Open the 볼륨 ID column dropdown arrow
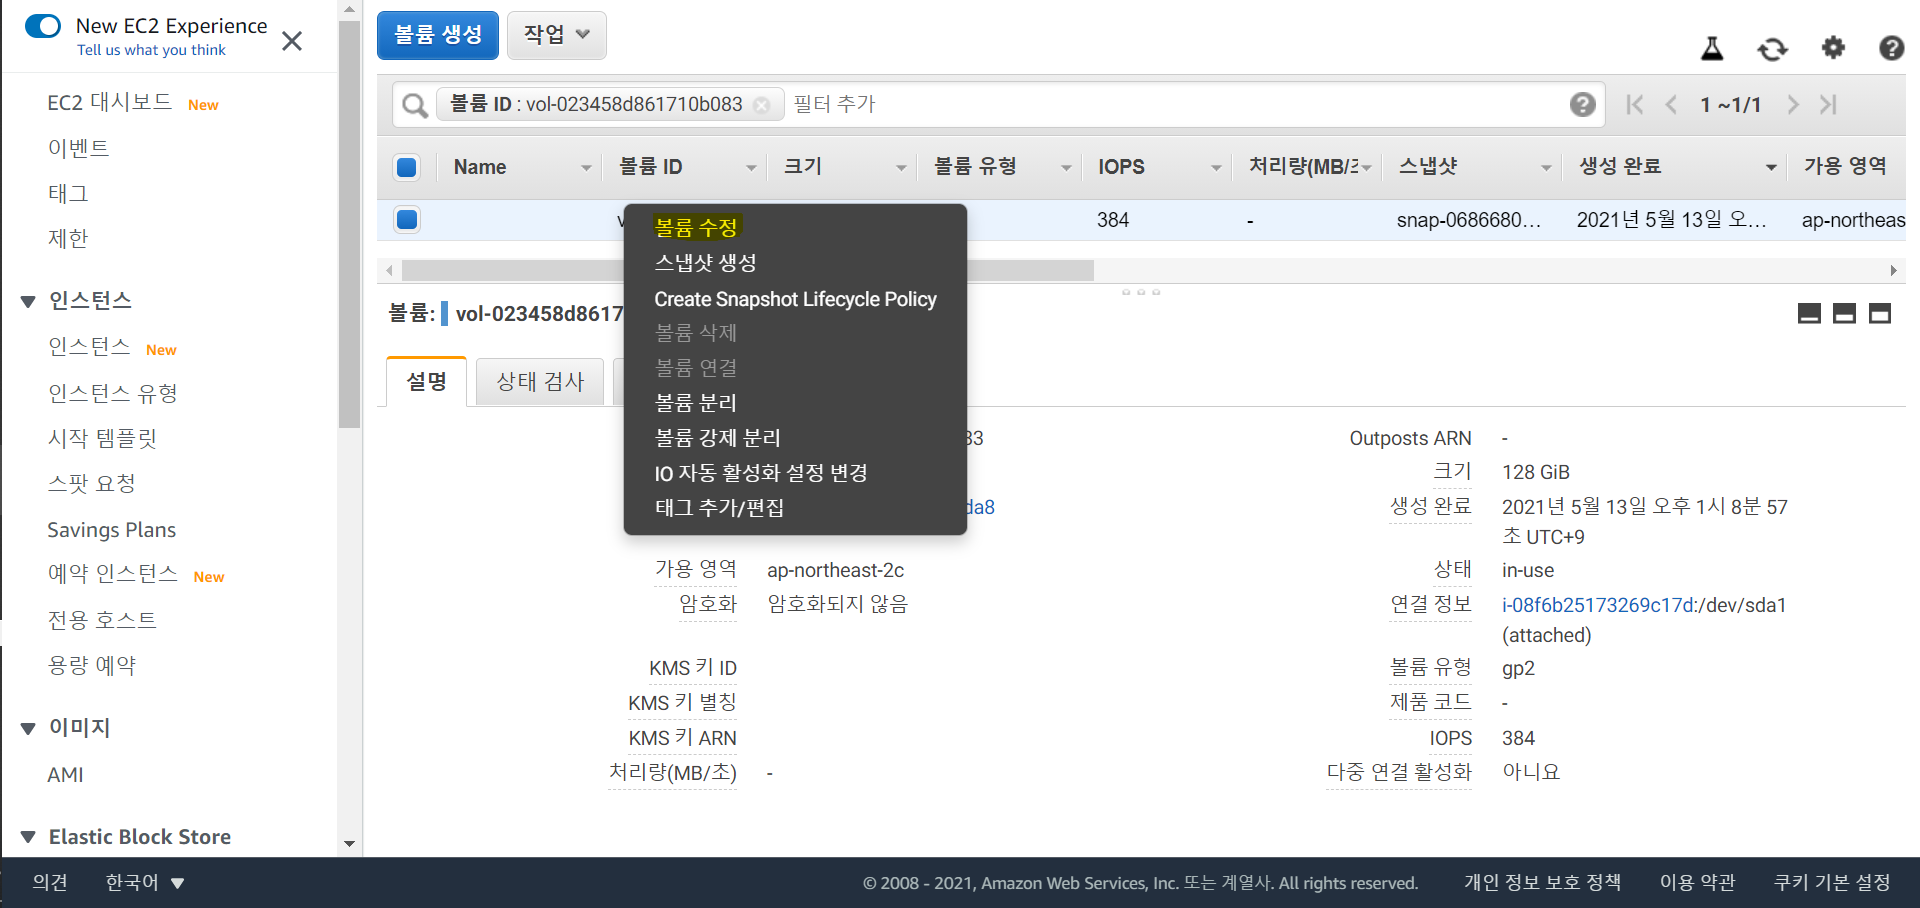1920x908 pixels. (751, 168)
